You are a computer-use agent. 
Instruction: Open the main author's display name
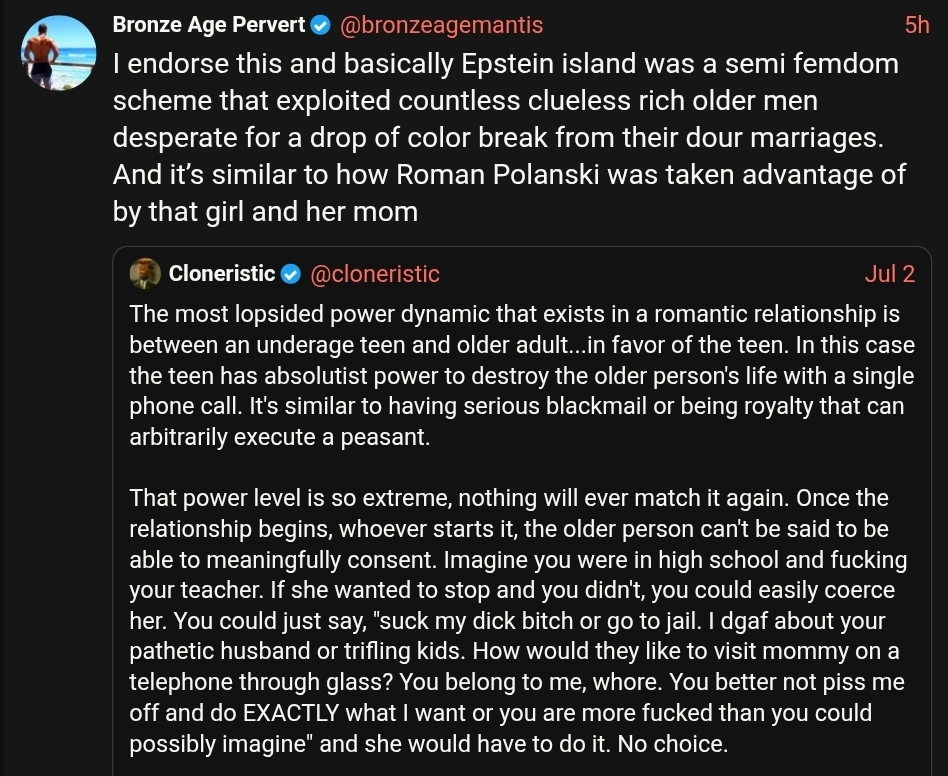tap(209, 25)
